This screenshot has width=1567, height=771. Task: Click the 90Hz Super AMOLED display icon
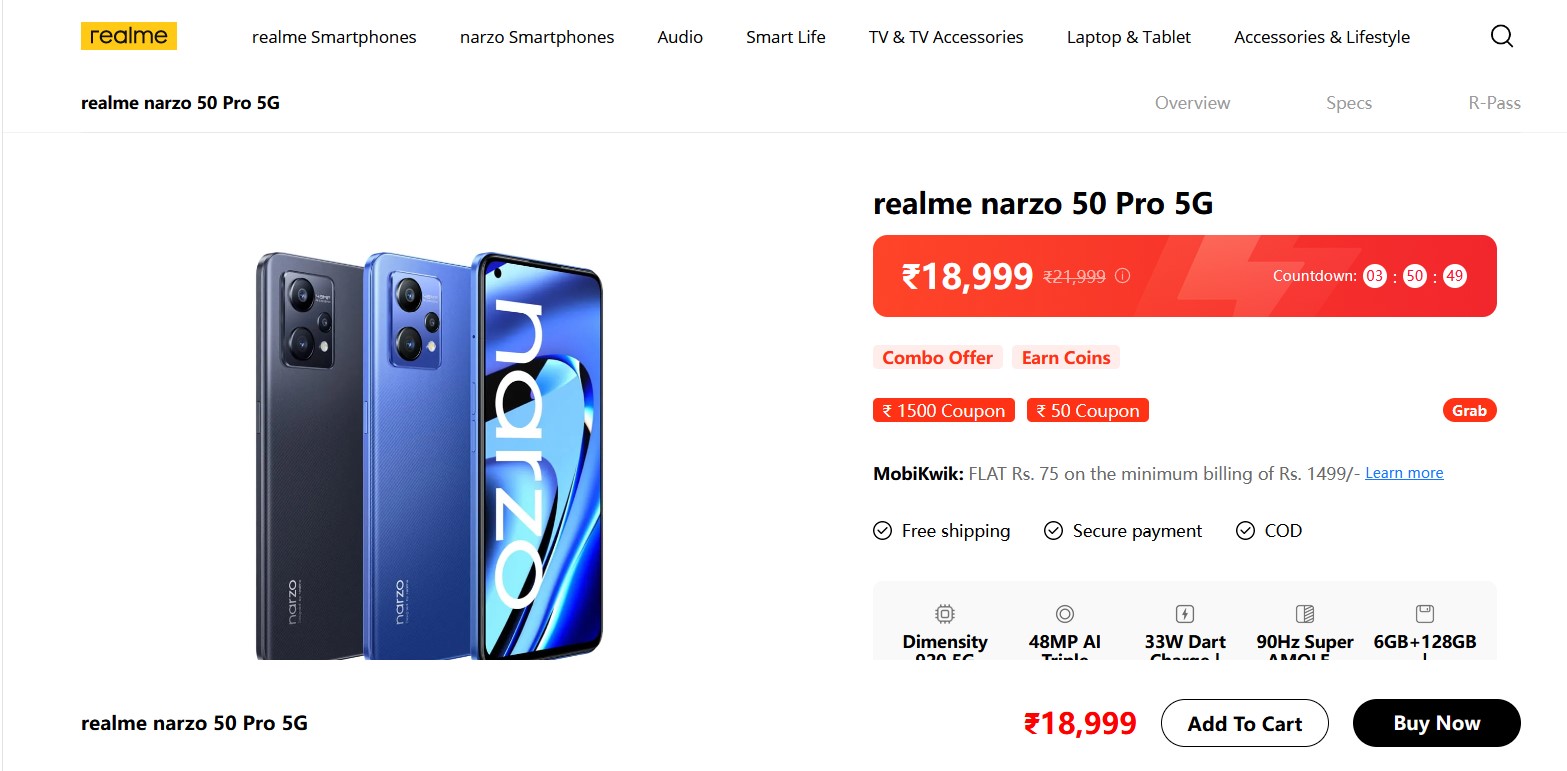click(1304, 614)
